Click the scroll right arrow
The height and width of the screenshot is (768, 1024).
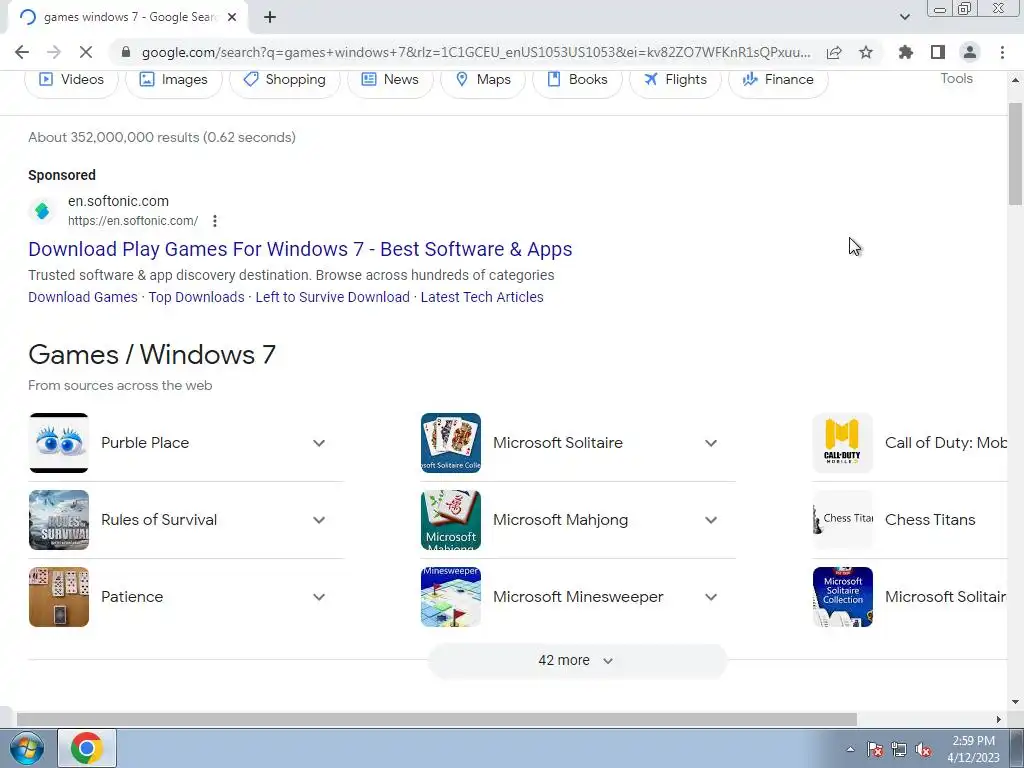998,719
